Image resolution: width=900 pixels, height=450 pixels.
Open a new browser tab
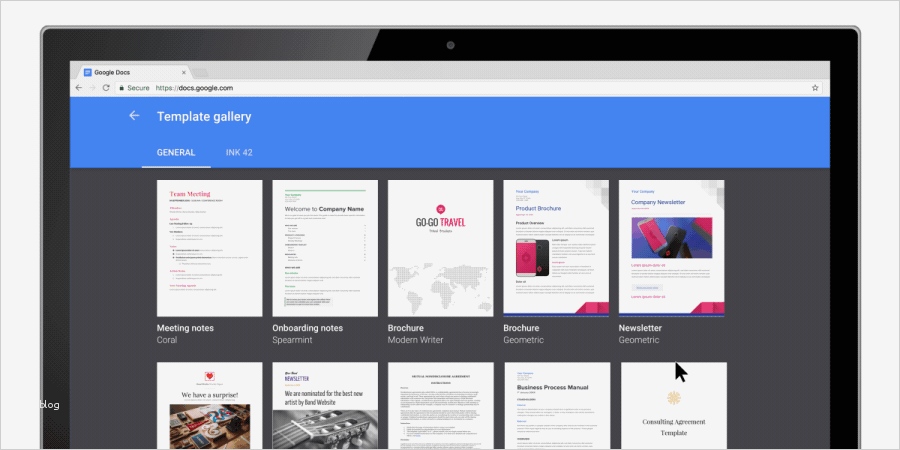tap(200, 73)
